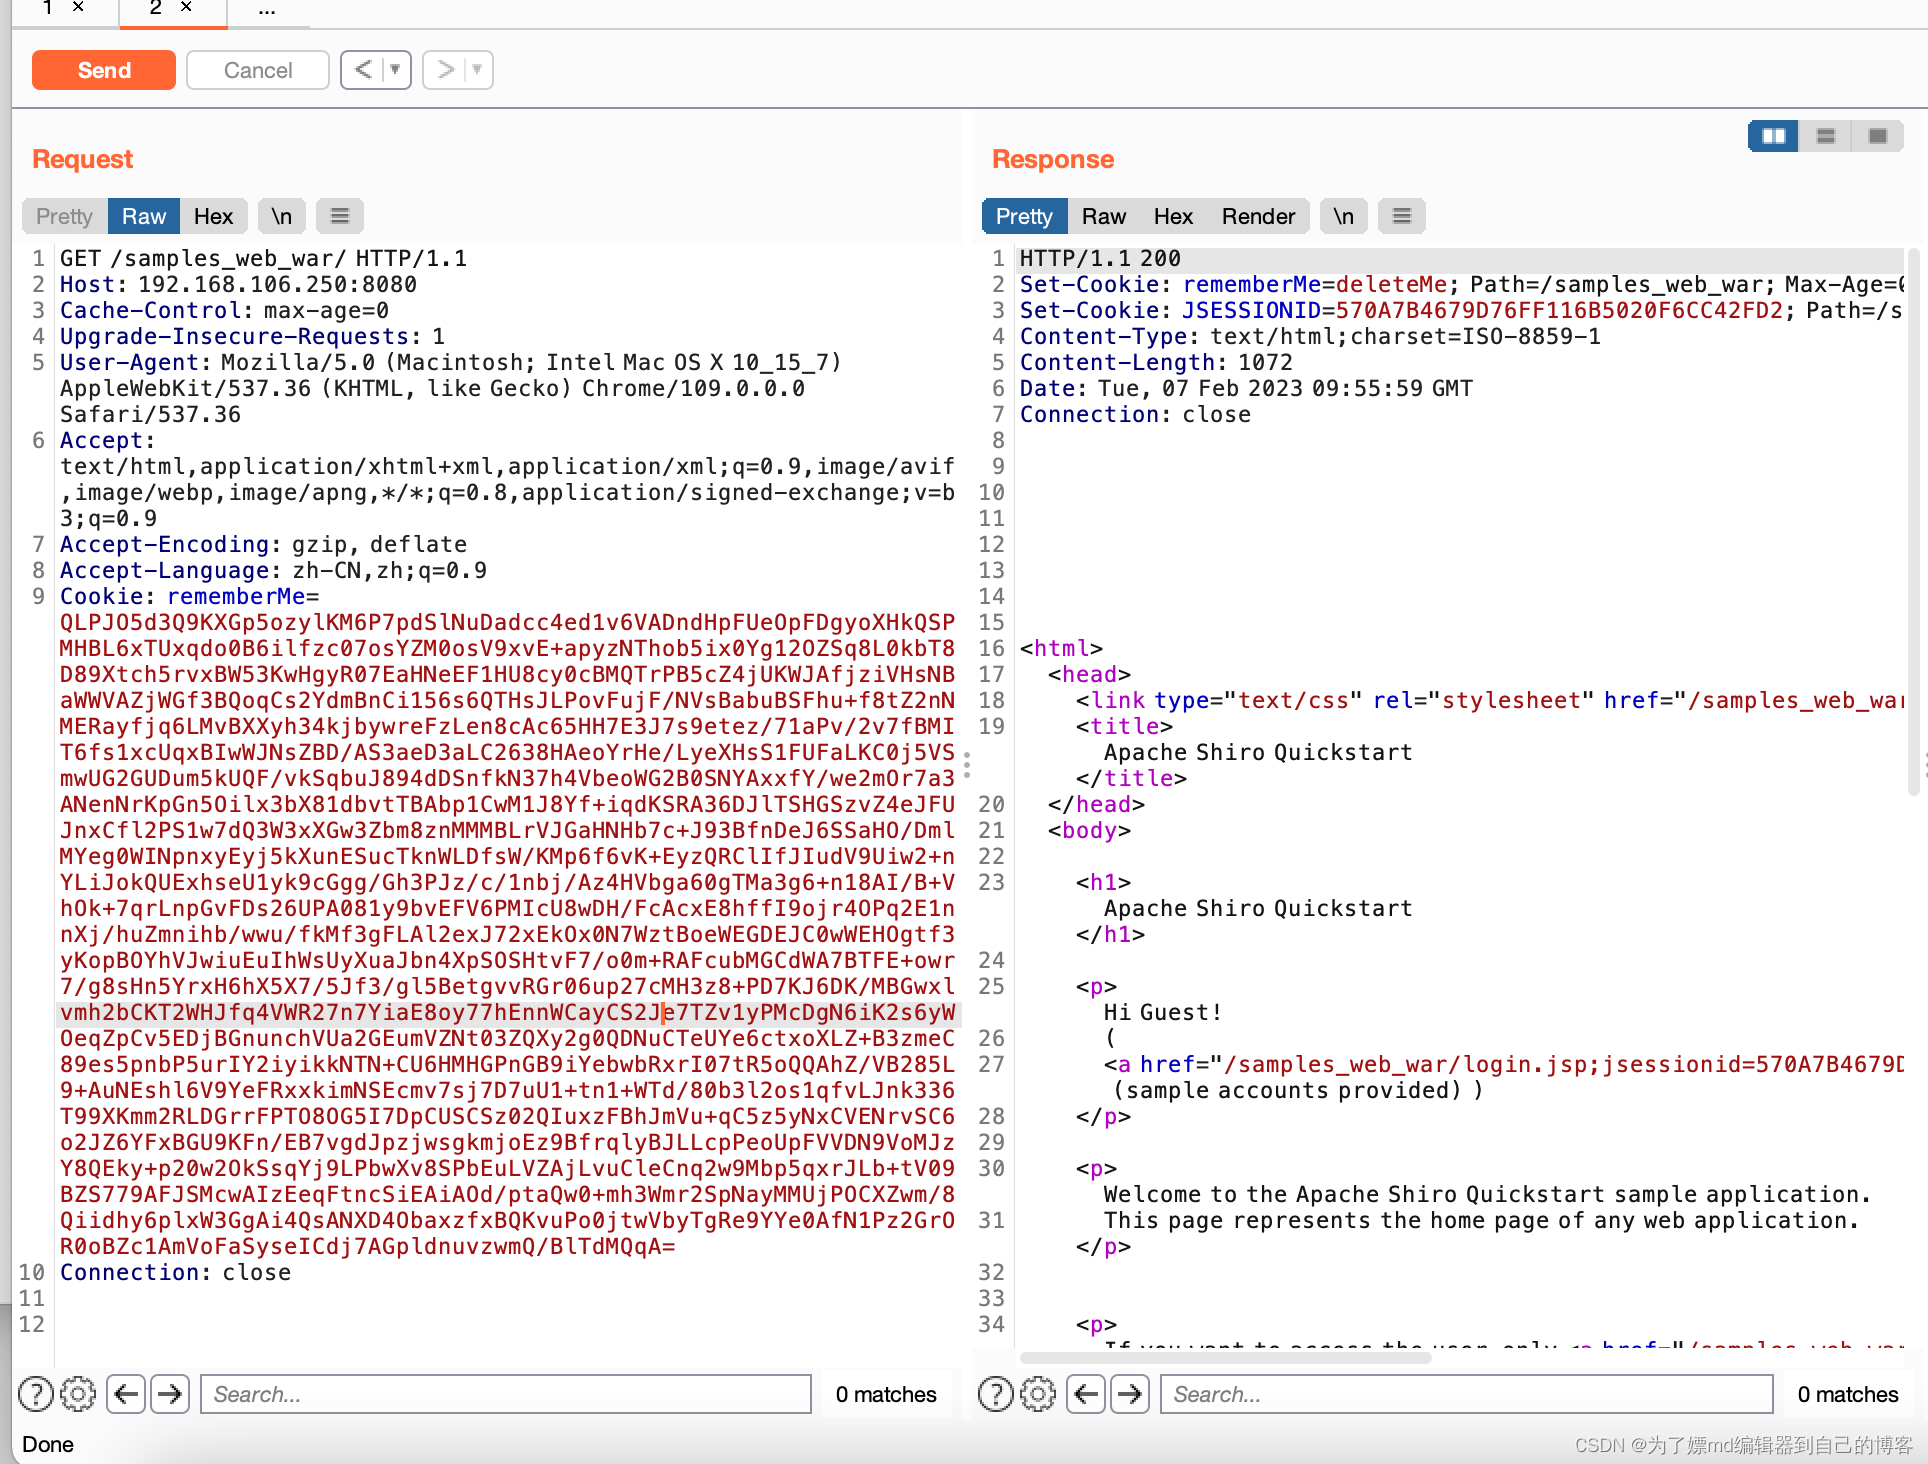Viewport: 1928px width, 1464px height.
Task: Select the Hex view in Response panel
Action: [1173, 216]
